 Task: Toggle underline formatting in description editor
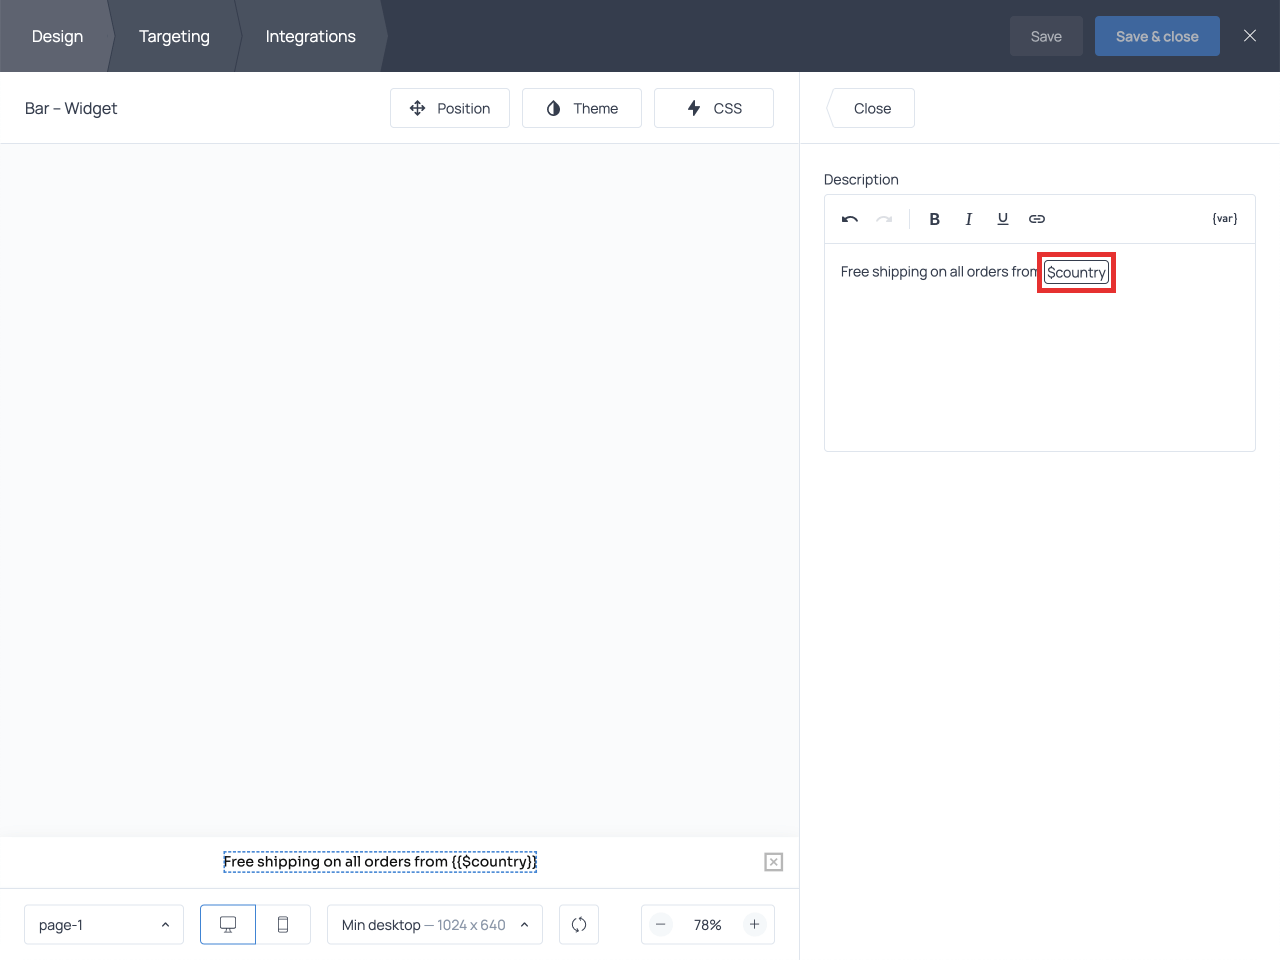(x=1002, y=219)
